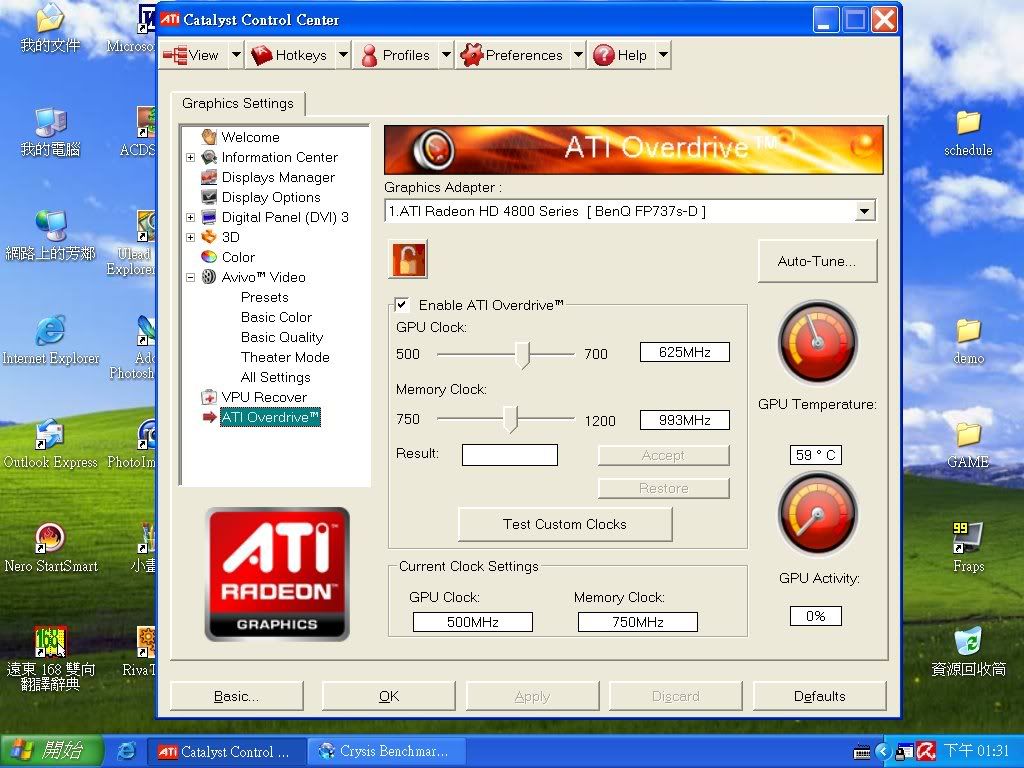The height and width of the screenshot is (768, 1024).
Task: Click the GPU Clock slider handle
Action: [522, 355]
